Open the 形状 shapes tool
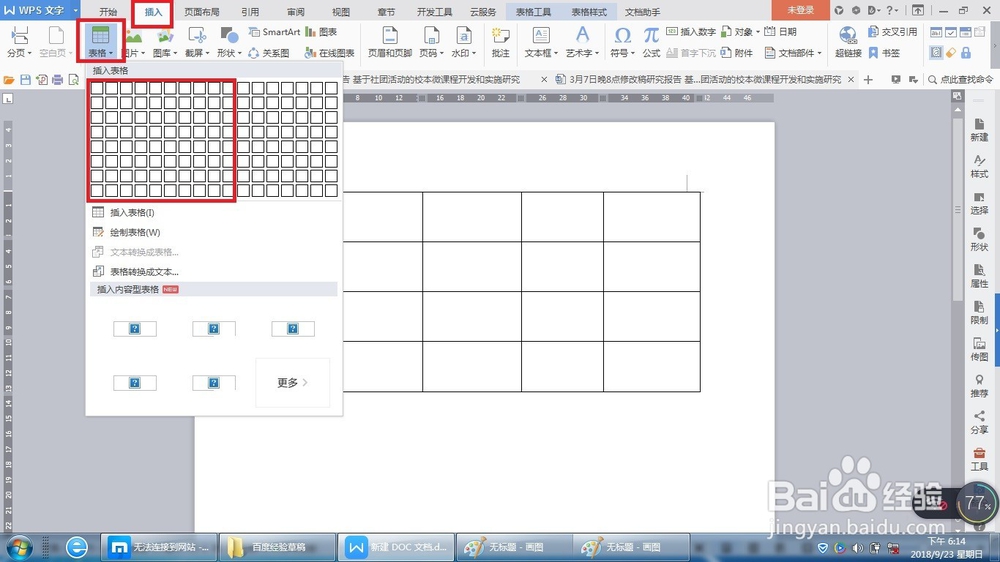Screen dimensions: 1000x562 (x=228, y=42)
